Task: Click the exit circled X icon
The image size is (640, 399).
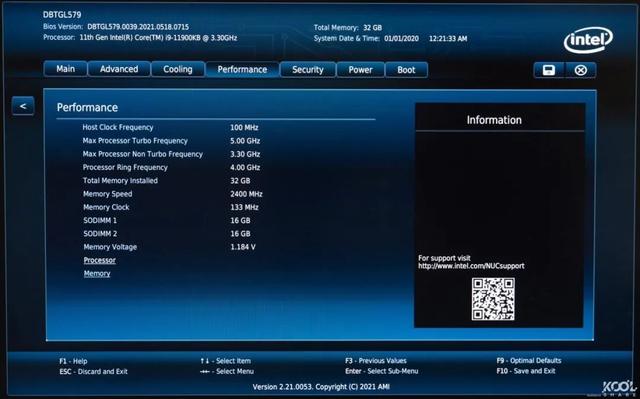Action: click(580, 70)
